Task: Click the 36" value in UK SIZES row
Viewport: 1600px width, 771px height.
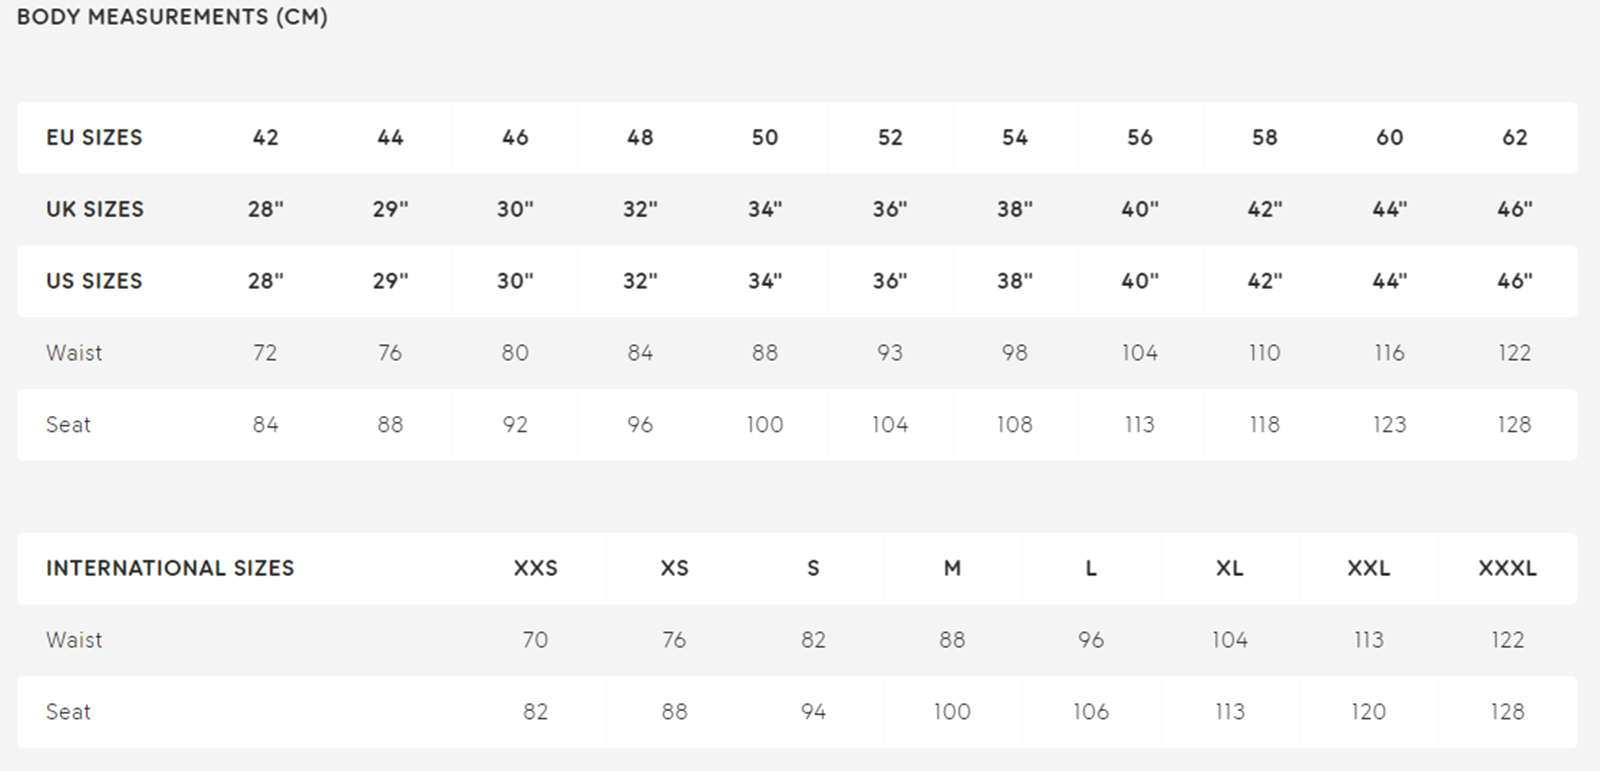Action: [x=890, y=210]
